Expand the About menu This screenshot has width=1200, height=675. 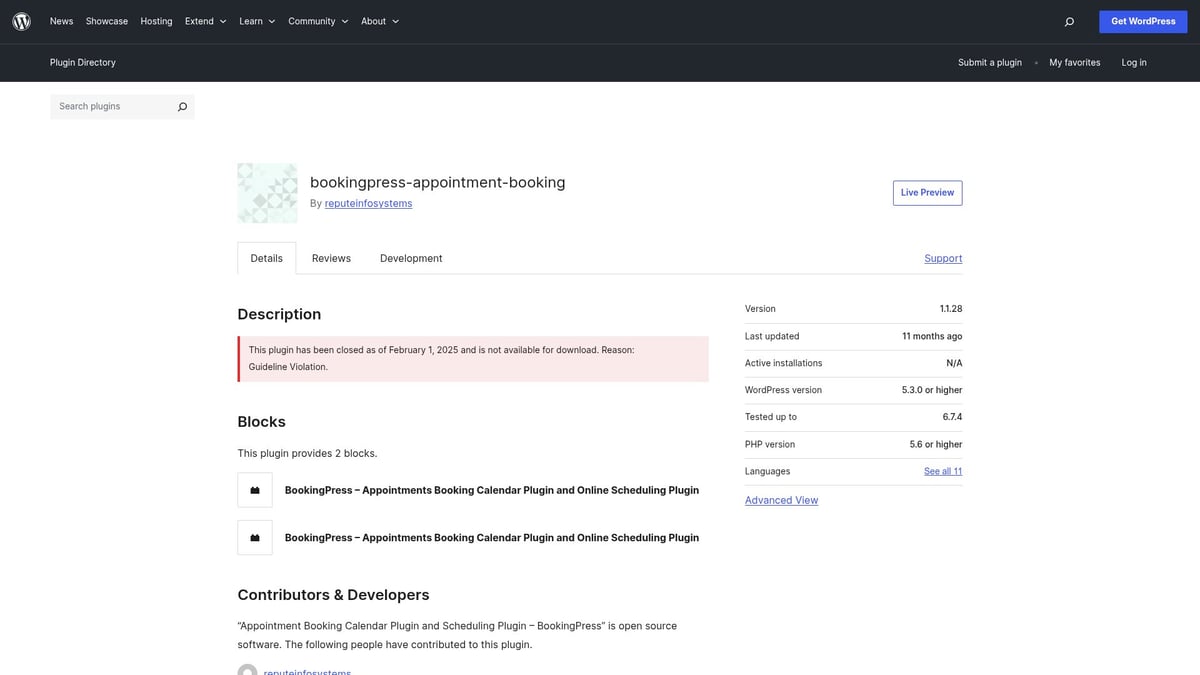tap(379, 21)
